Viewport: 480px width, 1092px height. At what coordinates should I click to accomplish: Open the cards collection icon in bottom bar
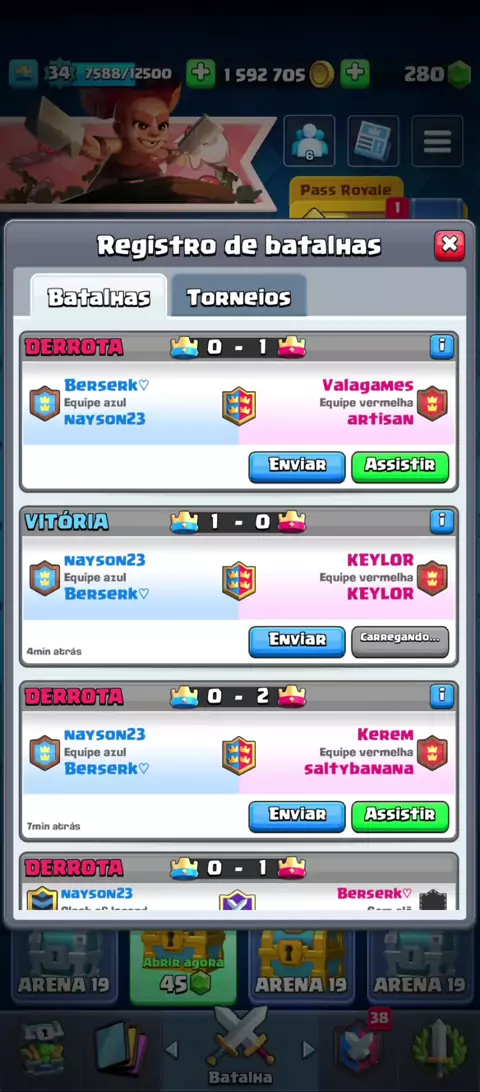[121, 1050]
